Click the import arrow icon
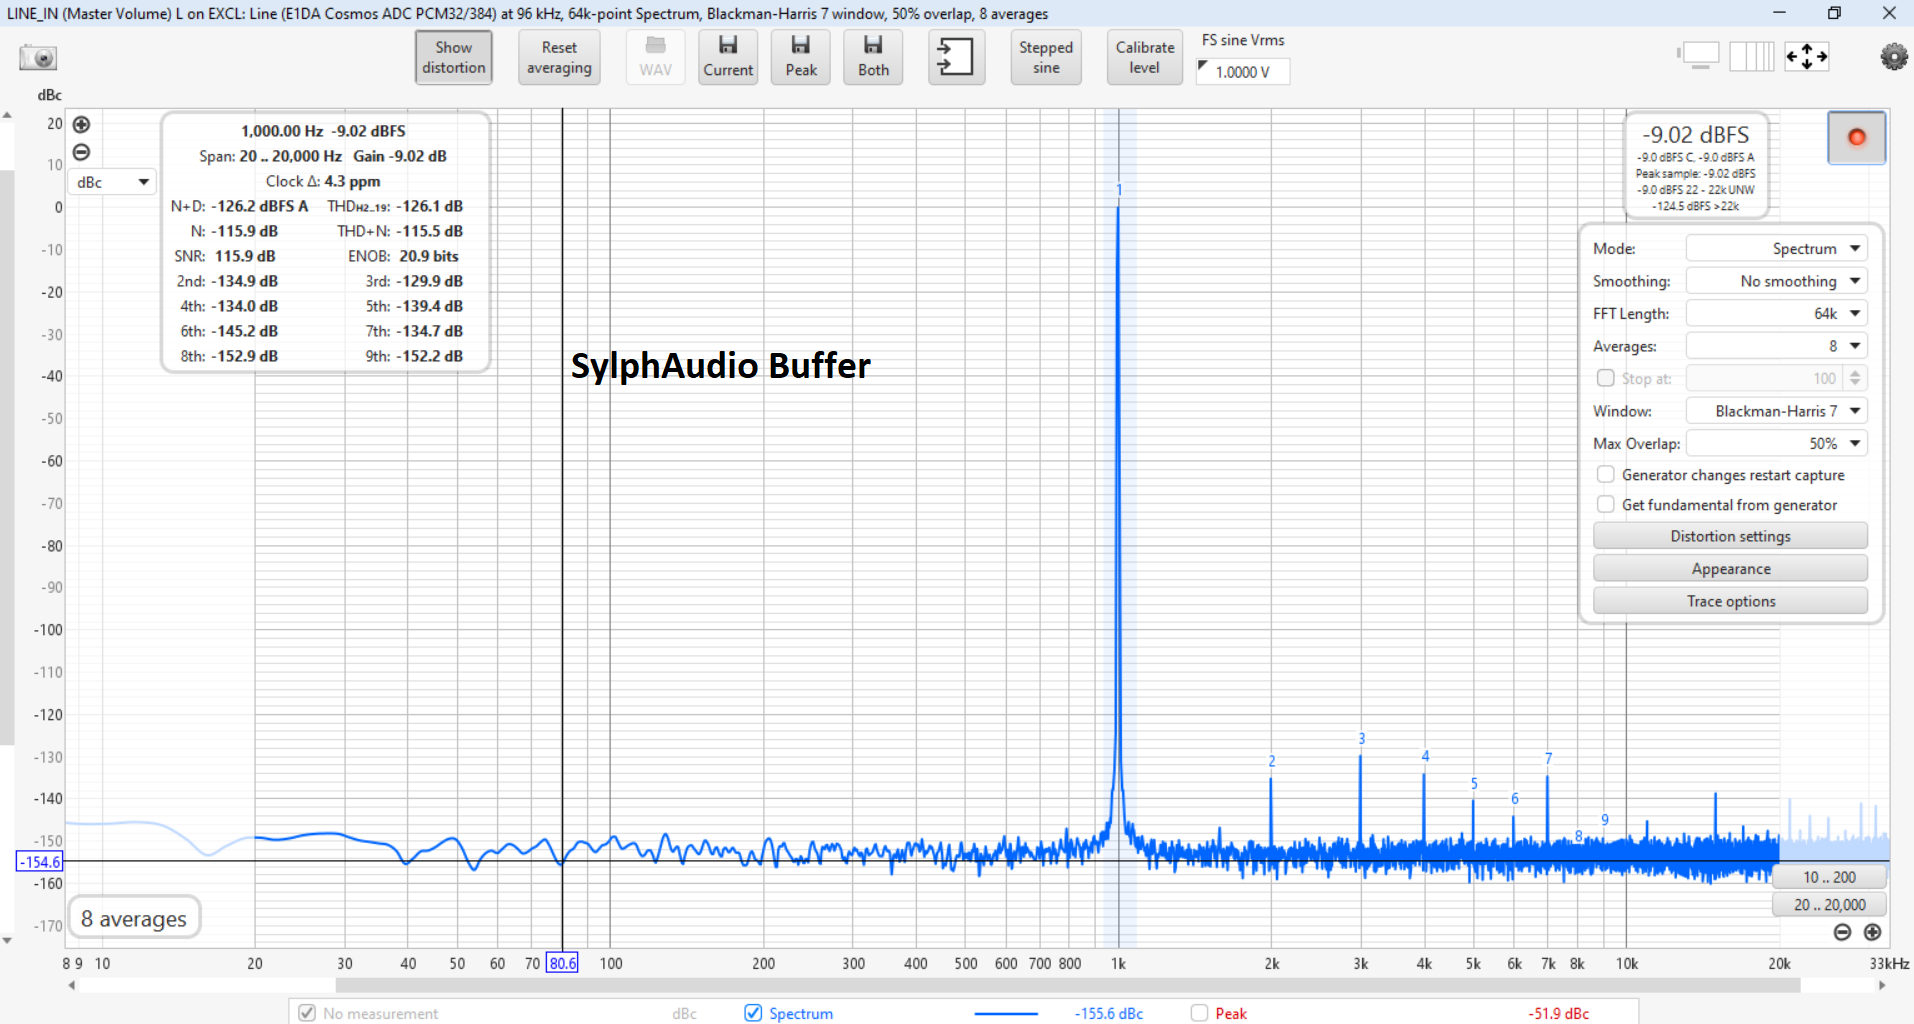Screen dimensions: 1914x1024 point(956,57)
